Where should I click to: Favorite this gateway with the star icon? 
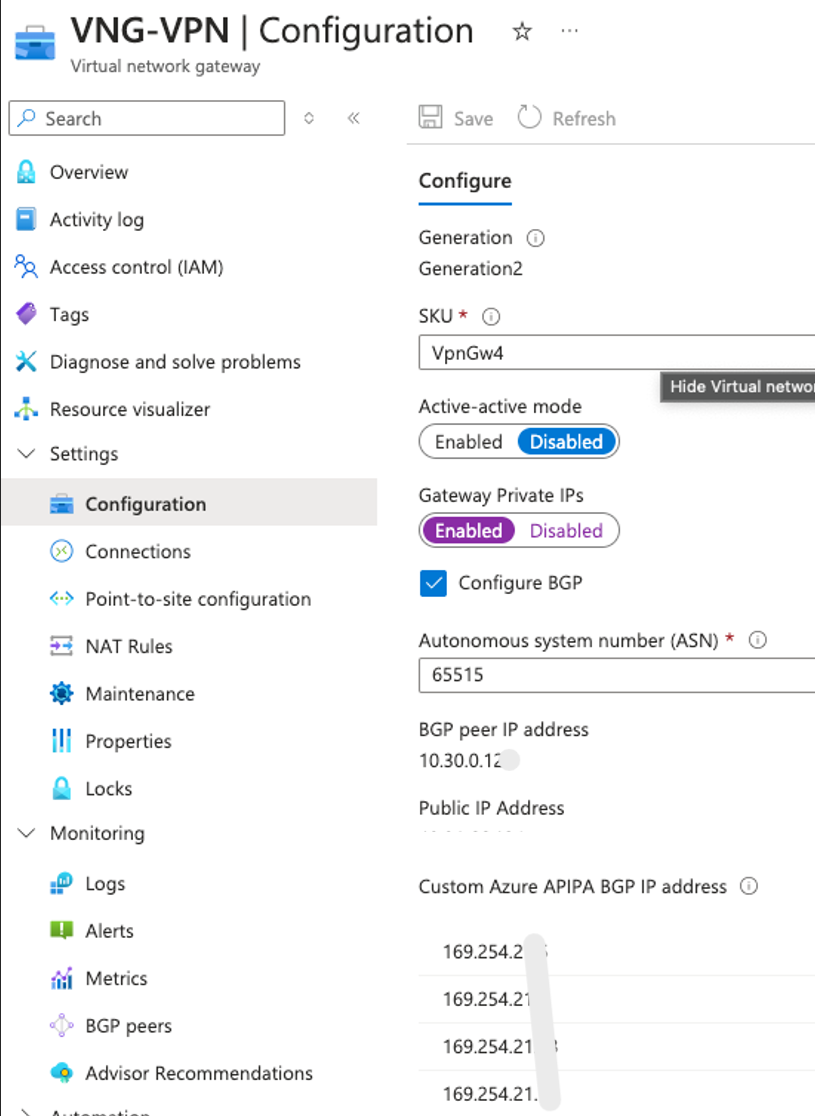[x=522, y=31]
